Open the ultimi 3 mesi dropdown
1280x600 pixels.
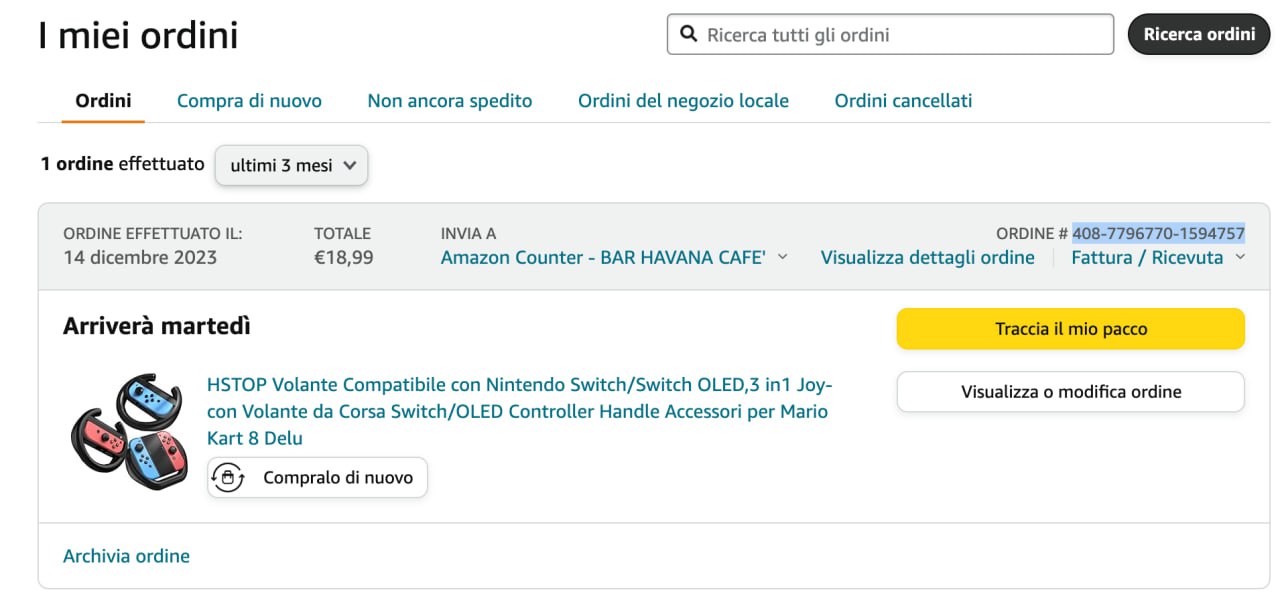pyautogui.click(x=292, y=166)
